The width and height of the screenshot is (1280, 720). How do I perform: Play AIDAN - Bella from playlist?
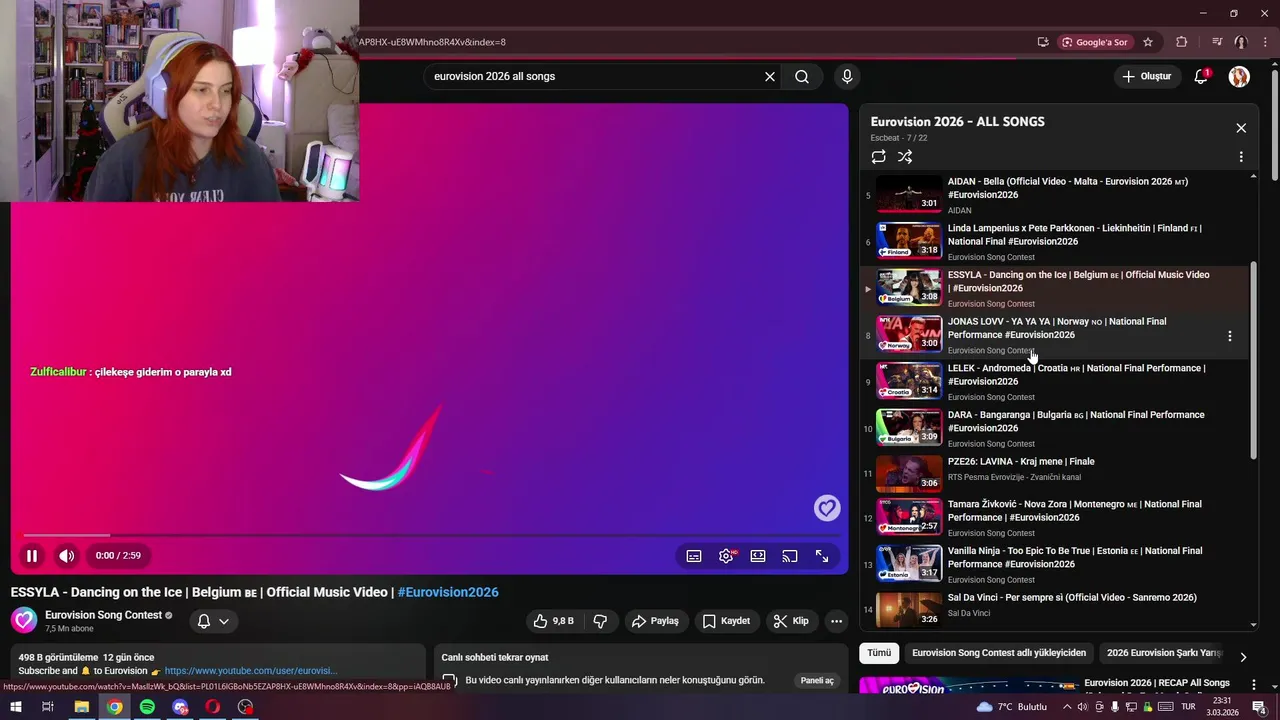point(1055,195)
